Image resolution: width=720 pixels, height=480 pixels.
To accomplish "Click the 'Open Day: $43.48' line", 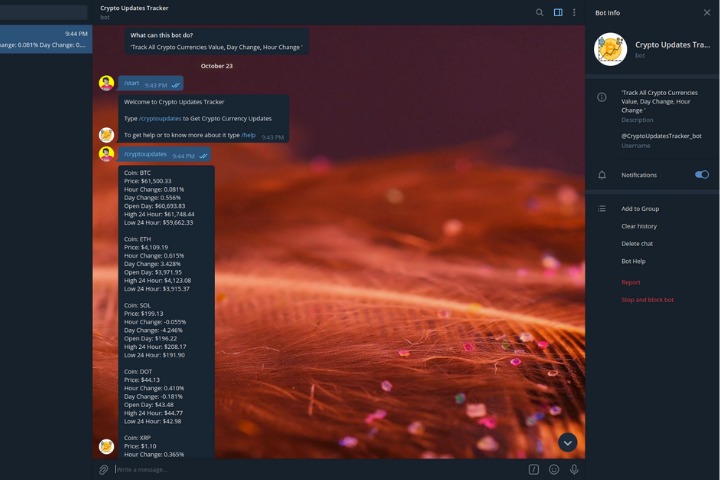I will point(149,405).
